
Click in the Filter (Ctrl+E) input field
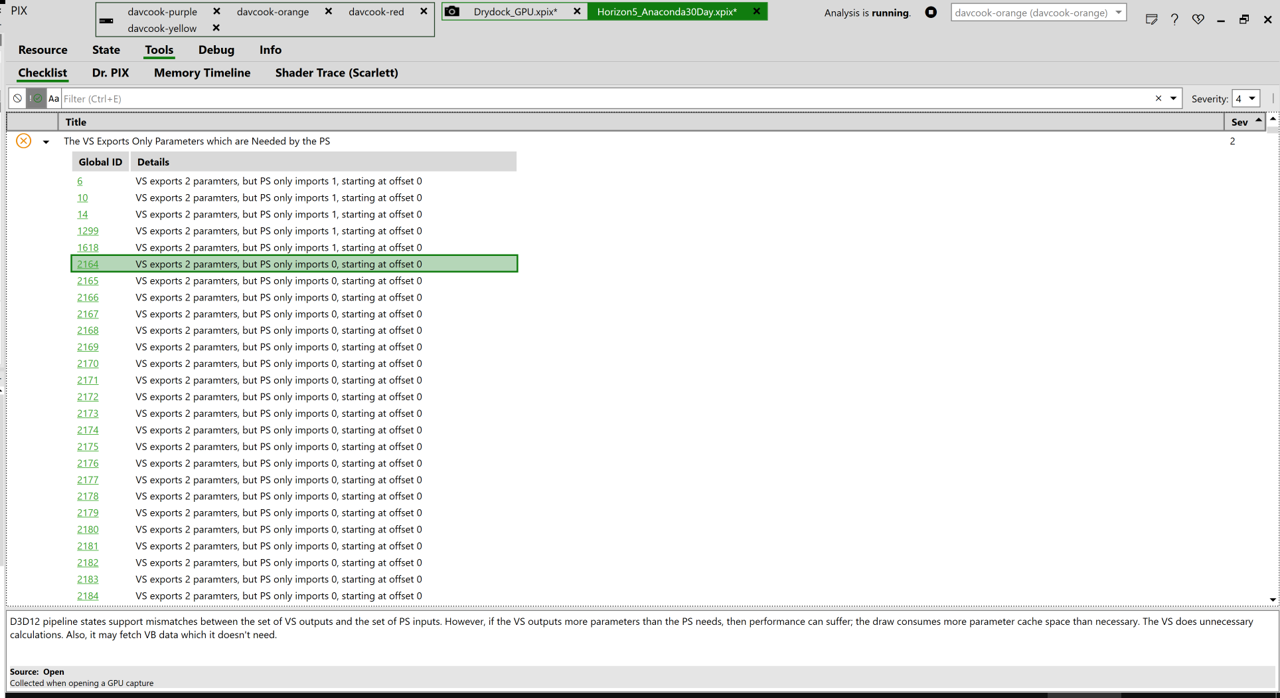[605, 99]
